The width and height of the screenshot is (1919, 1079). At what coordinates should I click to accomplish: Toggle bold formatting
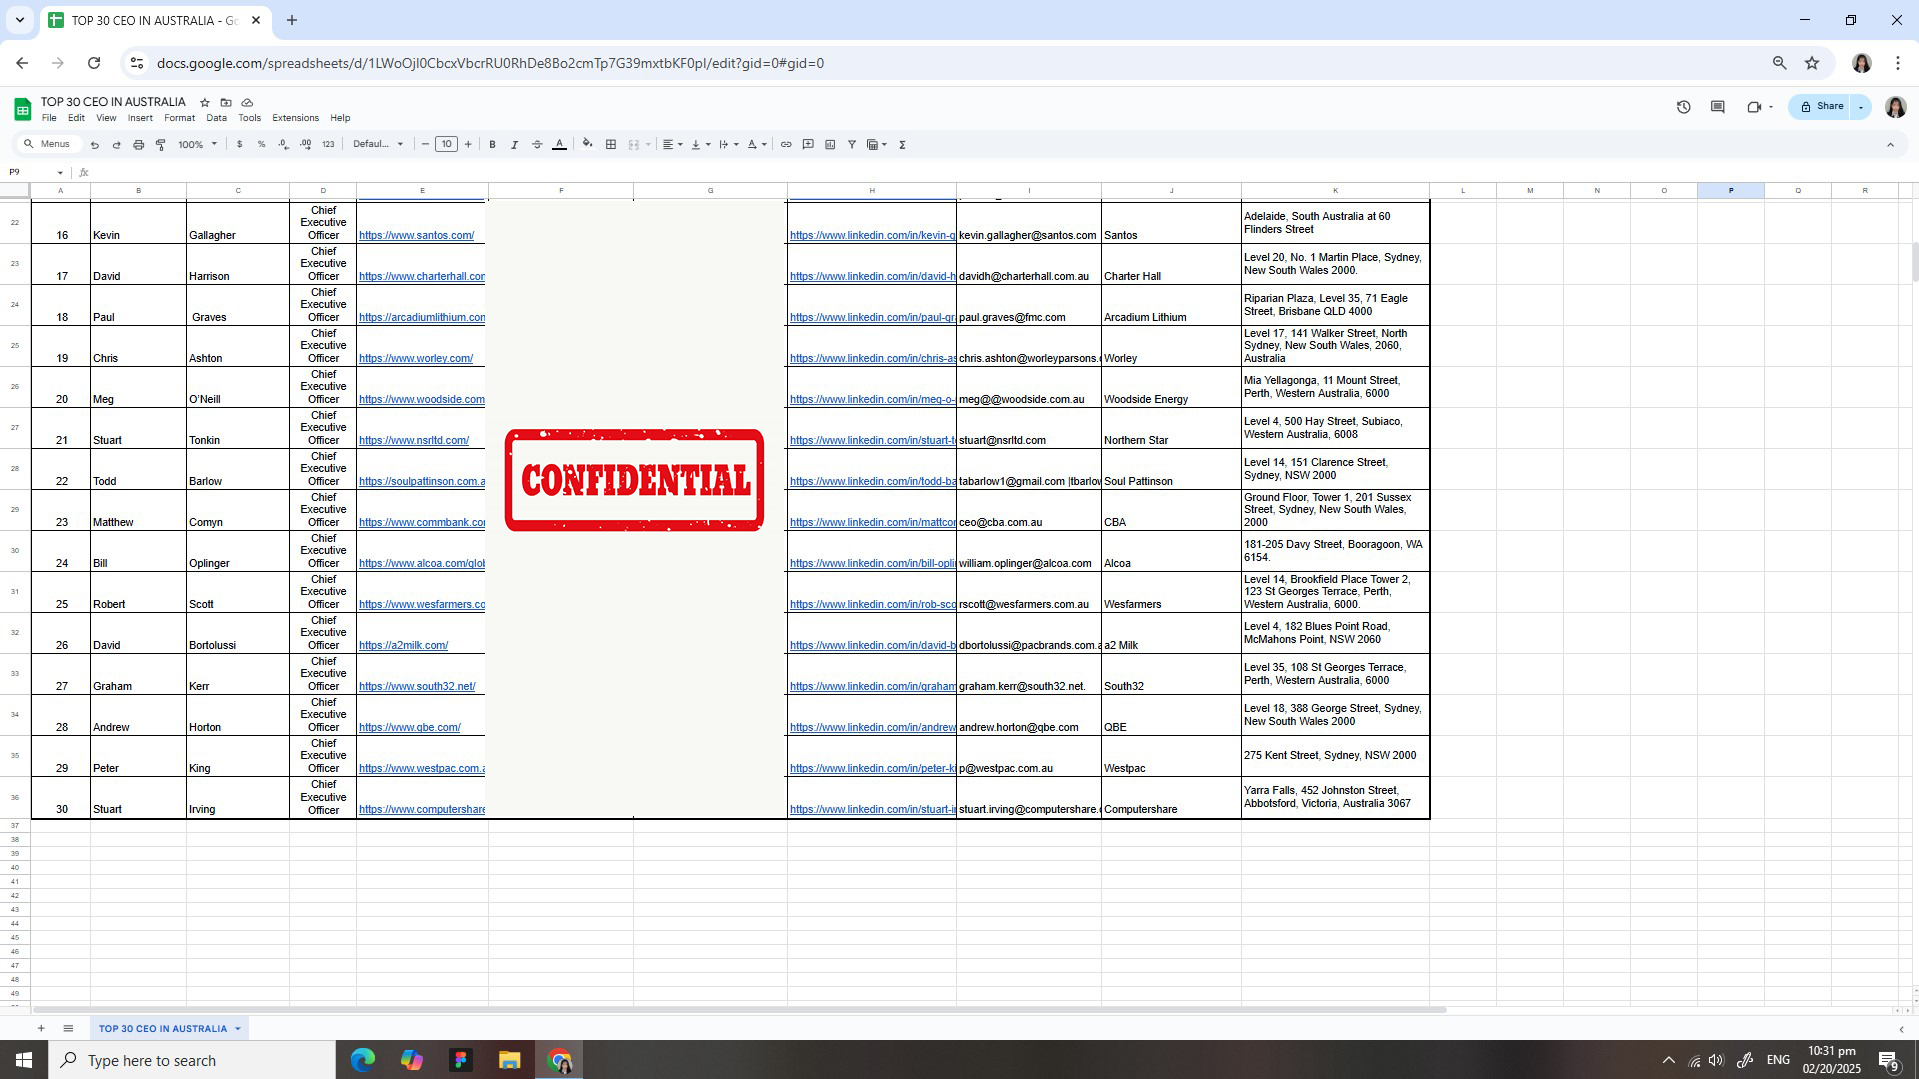[492, 145]
